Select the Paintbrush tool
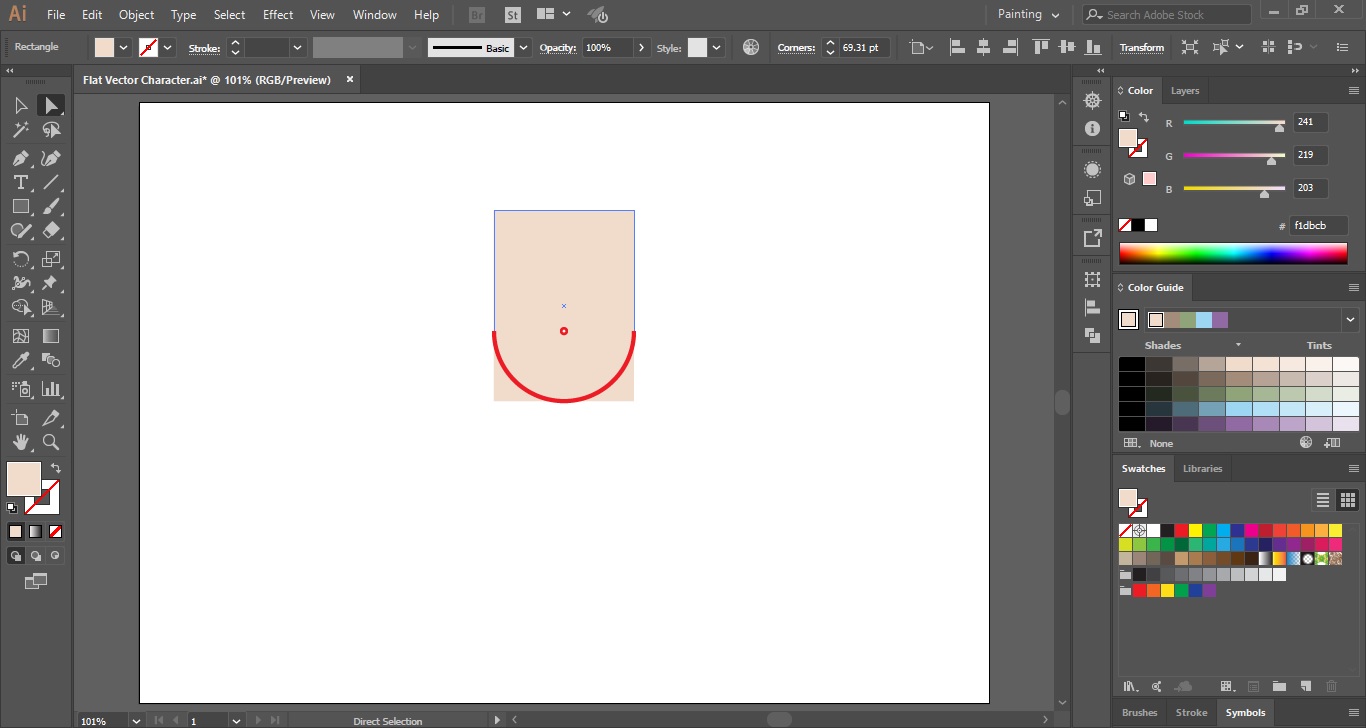The image size is (1366, 728). [x=50, y=206]
